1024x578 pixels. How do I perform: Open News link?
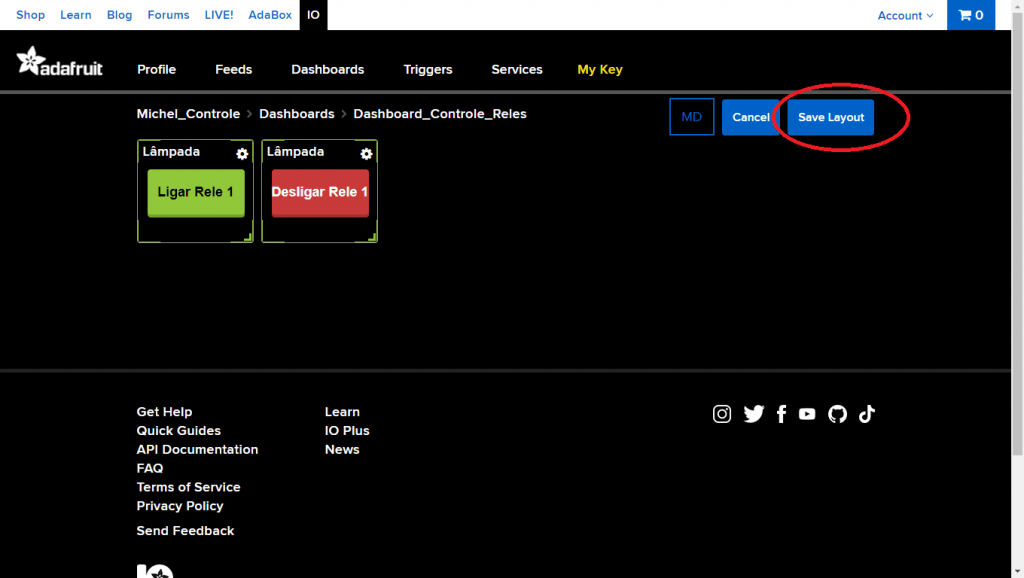point(342,449)
